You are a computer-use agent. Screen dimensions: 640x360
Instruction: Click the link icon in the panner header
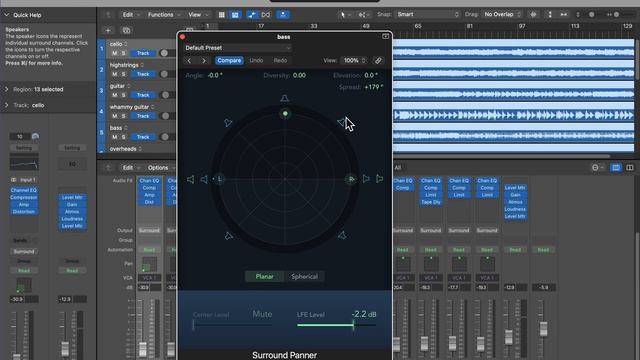378,60
